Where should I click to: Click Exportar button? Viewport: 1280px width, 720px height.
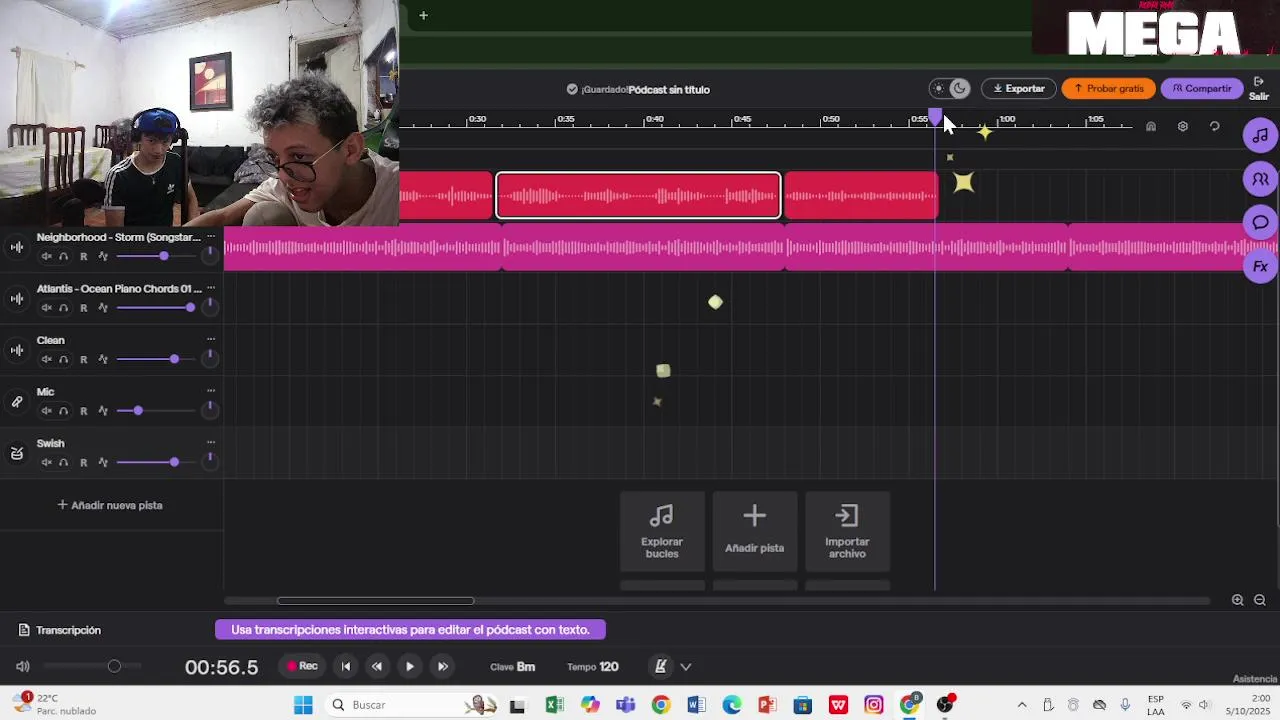click(1018, 89)
